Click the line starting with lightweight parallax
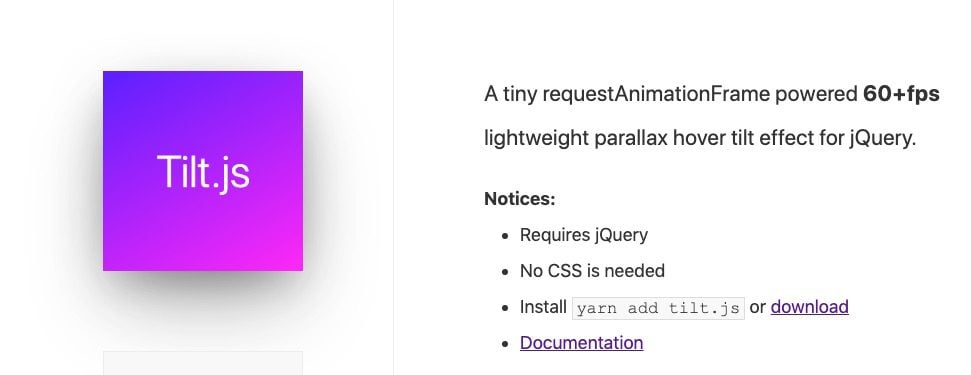This screenshot has height=375, width=971. tap(700, 139)
